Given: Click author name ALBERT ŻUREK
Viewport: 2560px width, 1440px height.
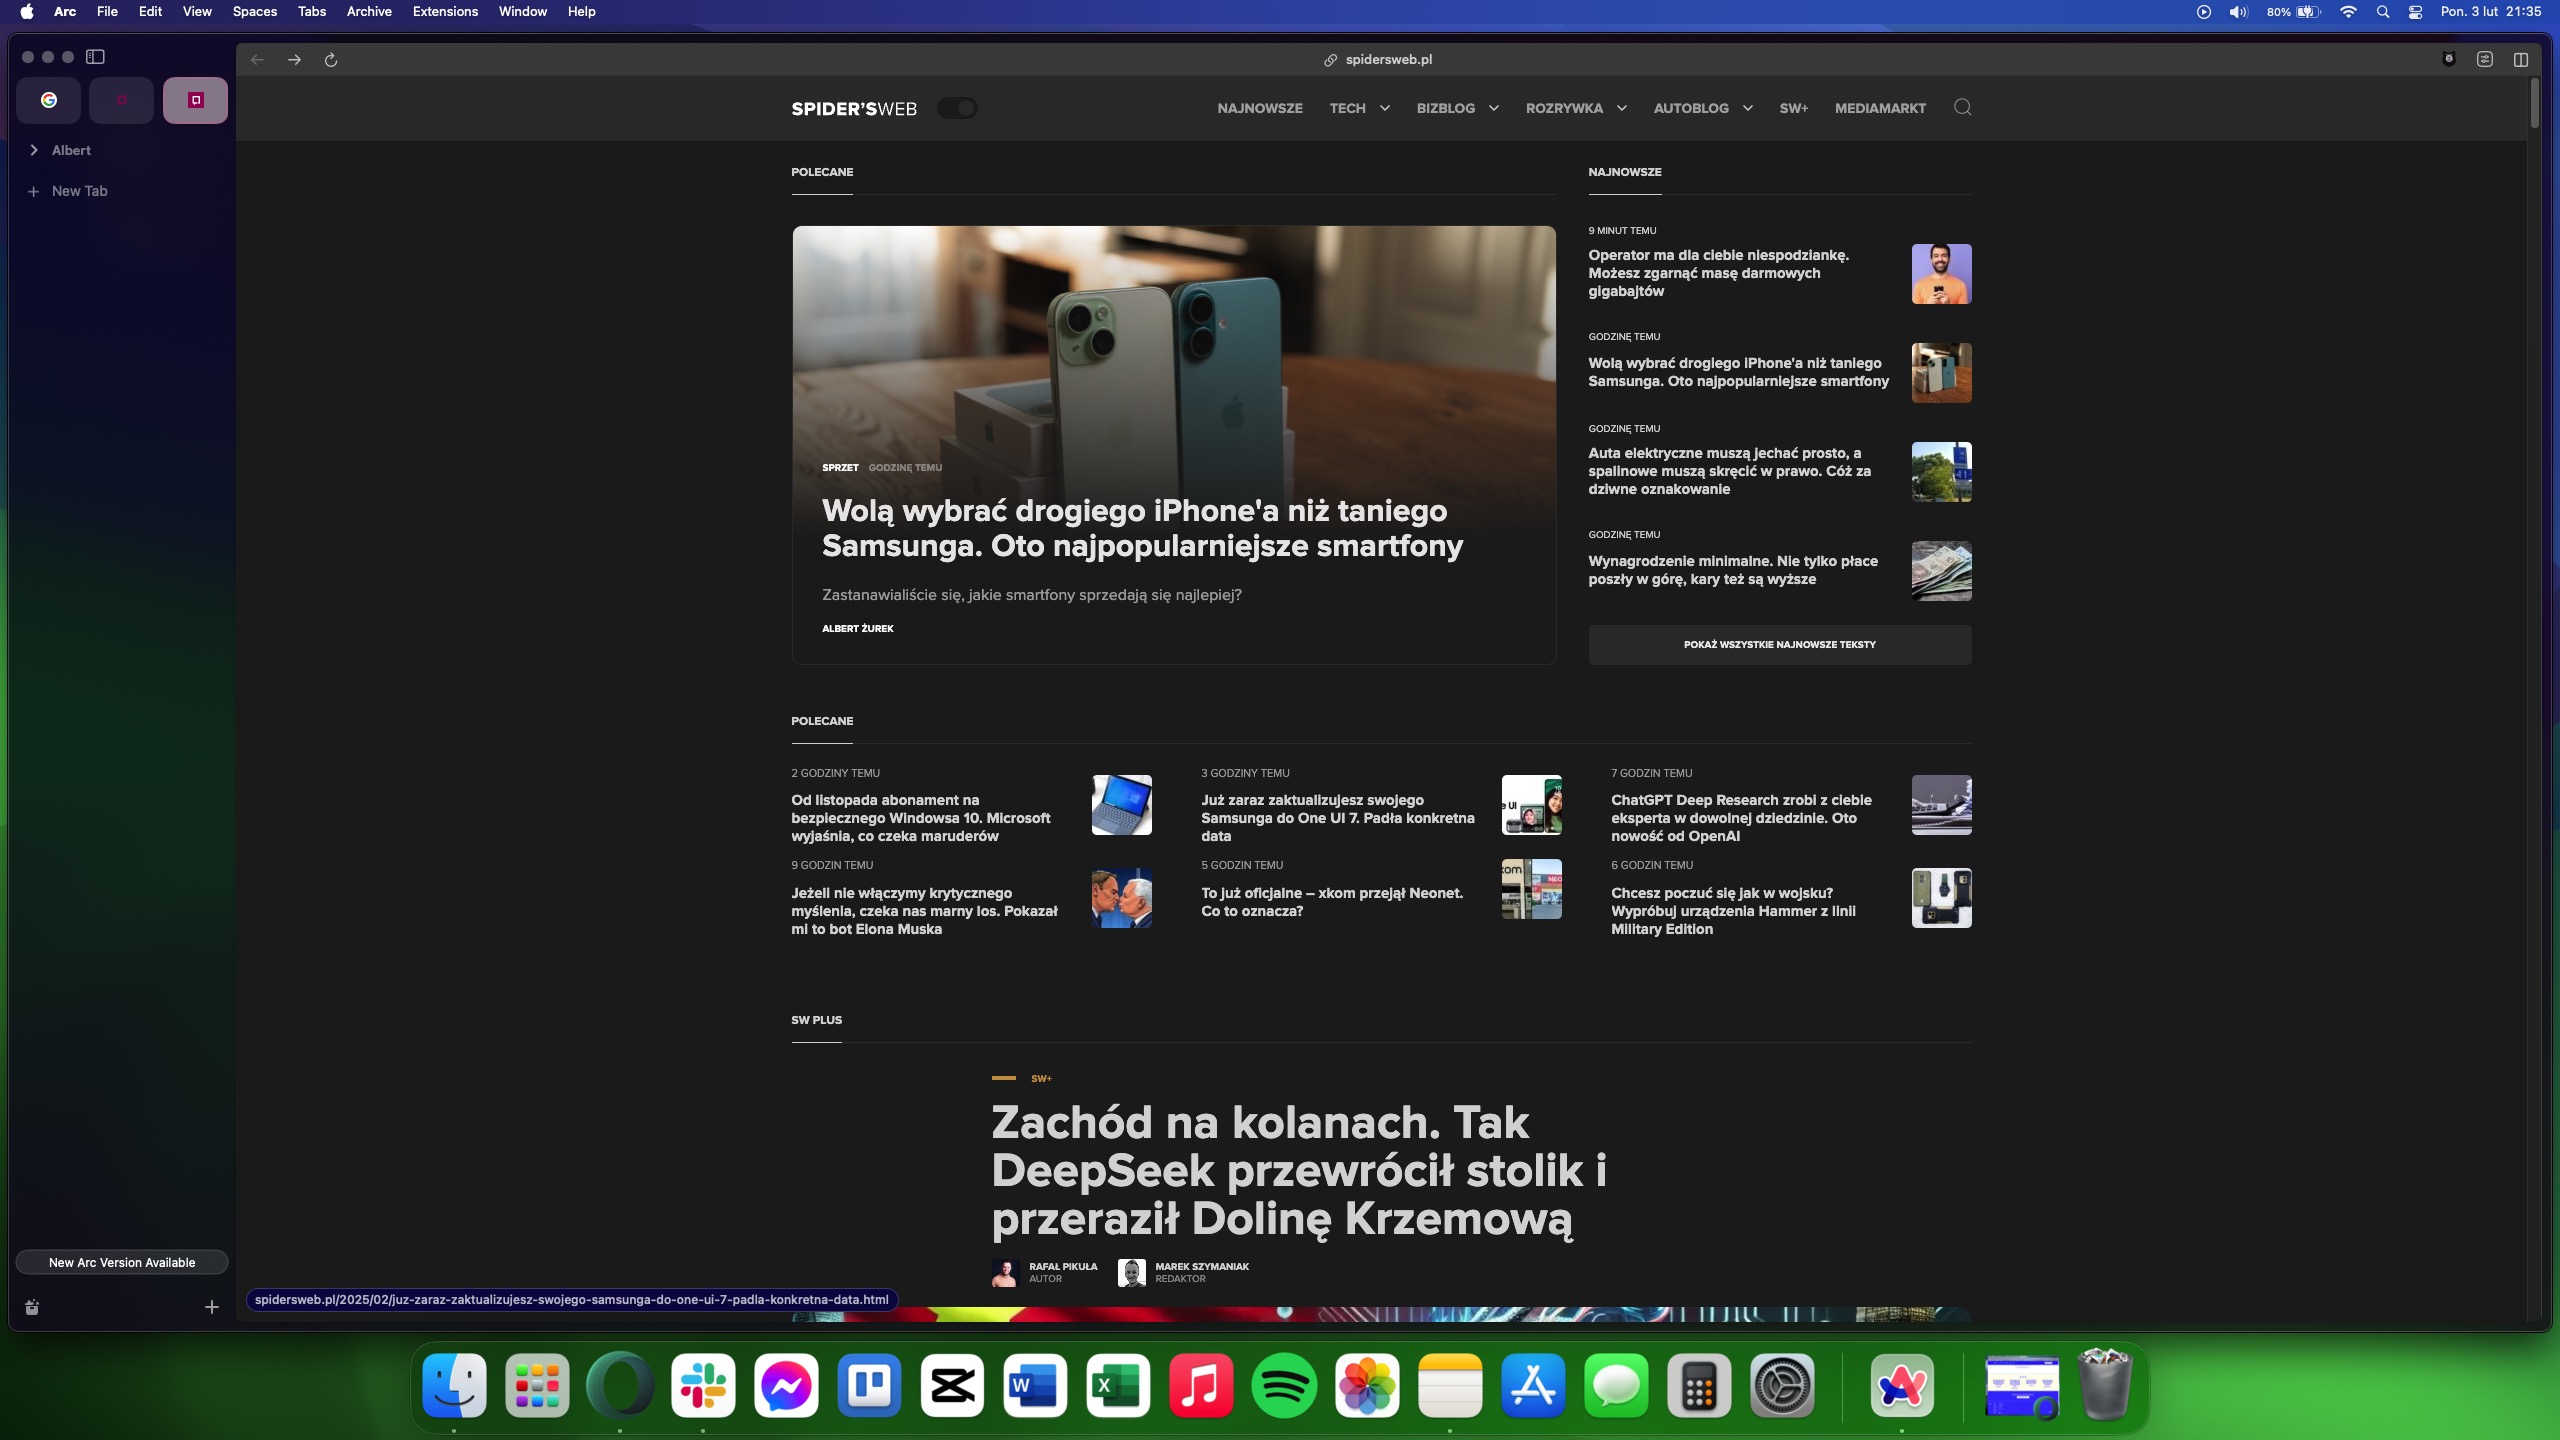Looking at the screenshot, I should pyautogui.click(x=858, y=629).
